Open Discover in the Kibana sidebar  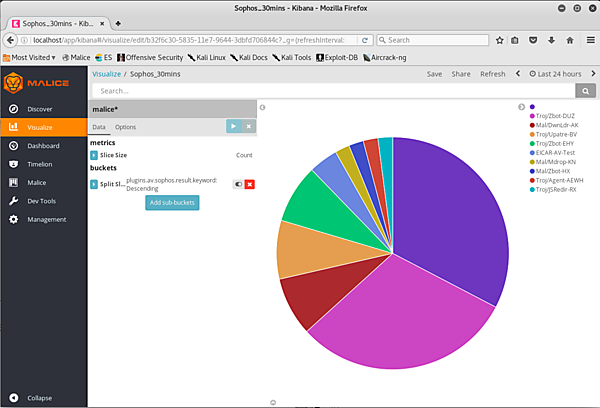click(x=39, y=109)
